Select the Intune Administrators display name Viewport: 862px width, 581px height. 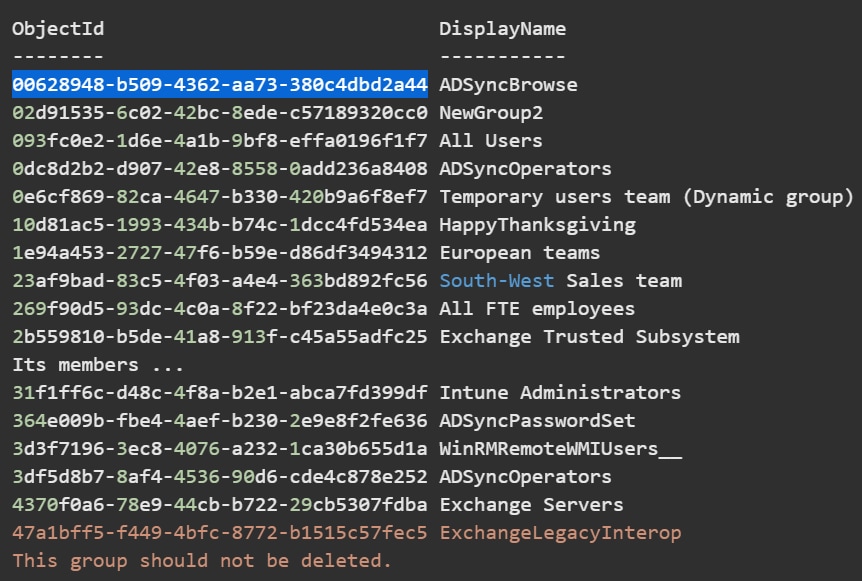560,392
